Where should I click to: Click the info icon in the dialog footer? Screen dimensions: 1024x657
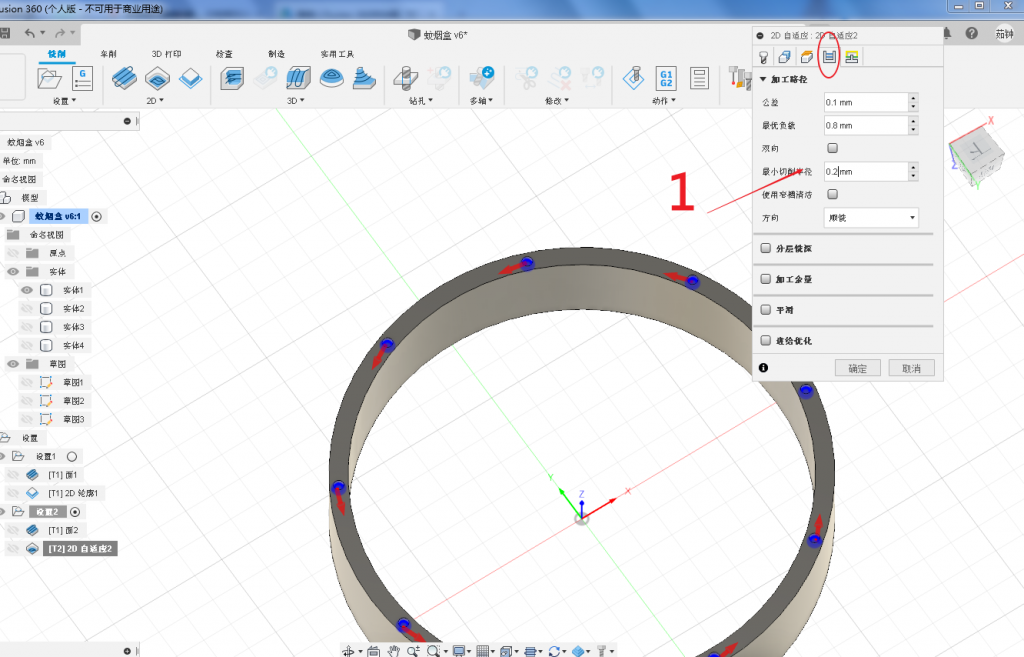coord(763,368)
